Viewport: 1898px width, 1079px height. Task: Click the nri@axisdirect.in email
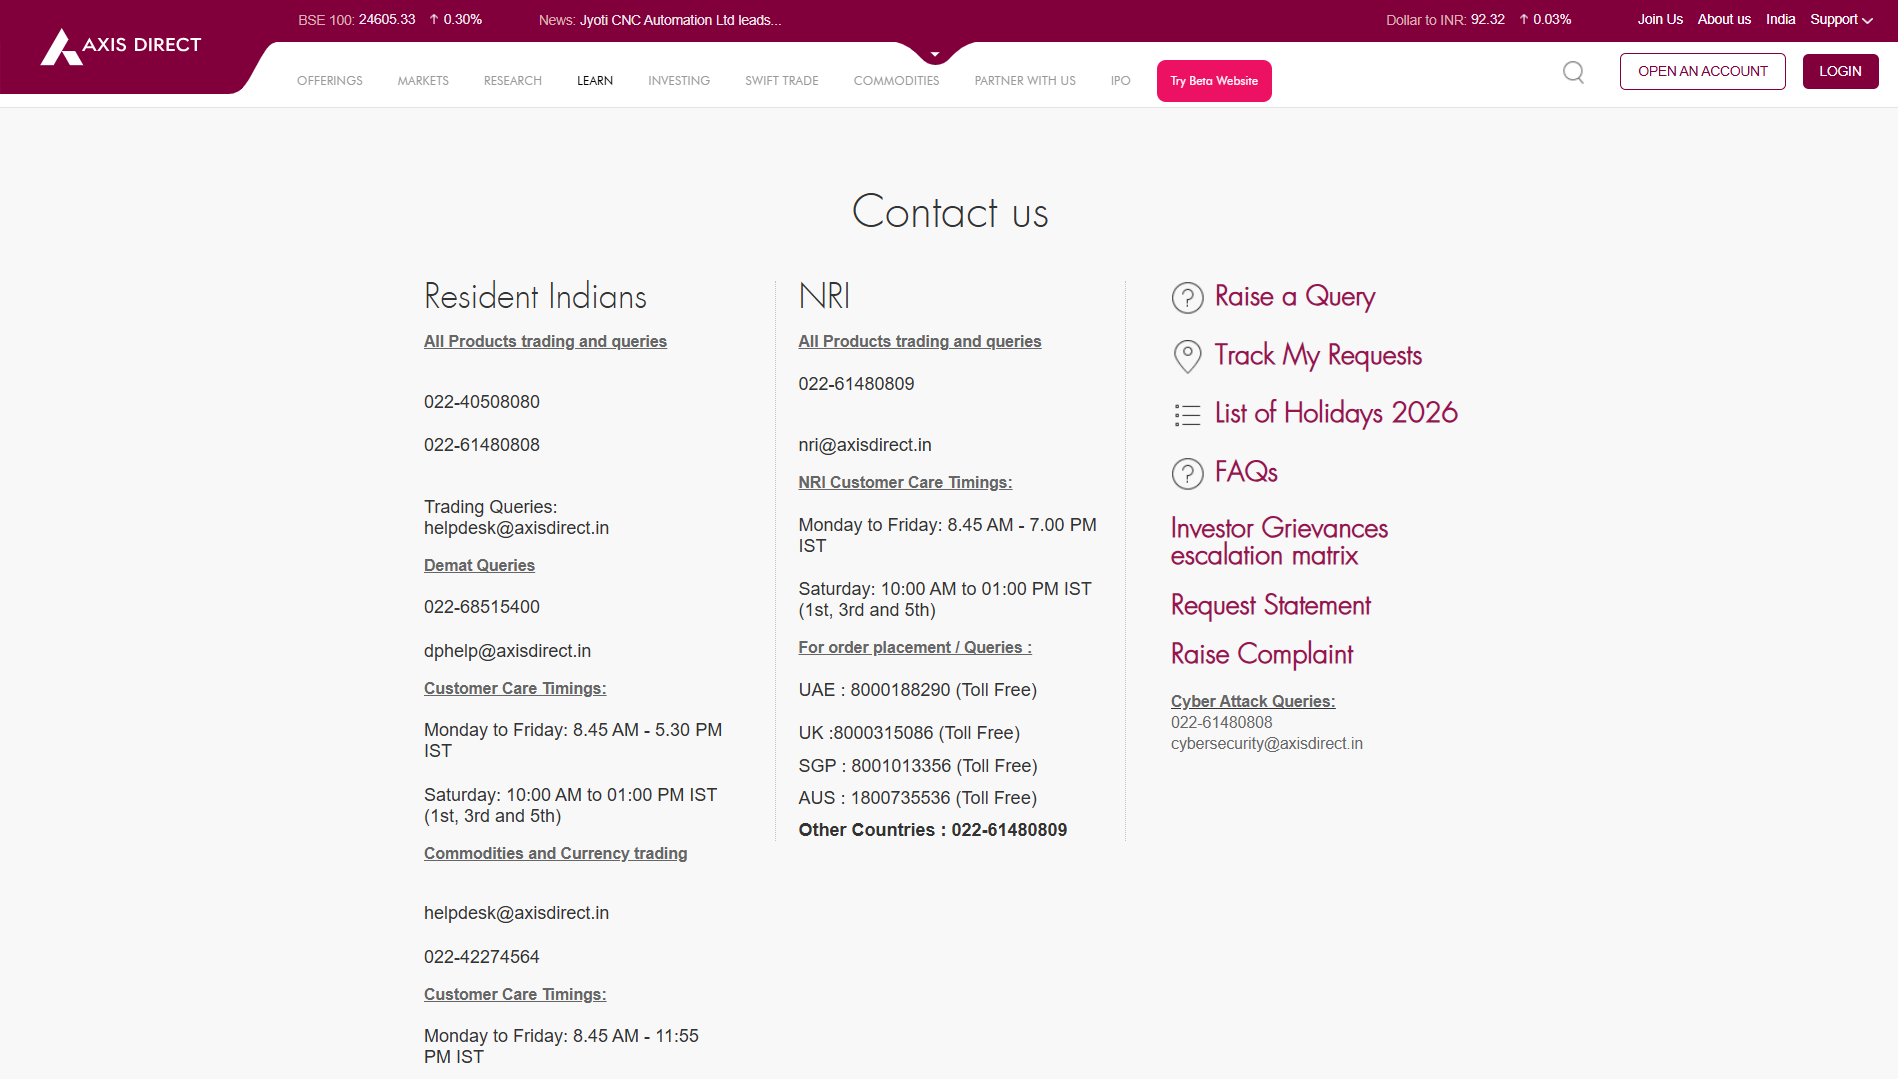pyautogui.click(x=865, y=445)
